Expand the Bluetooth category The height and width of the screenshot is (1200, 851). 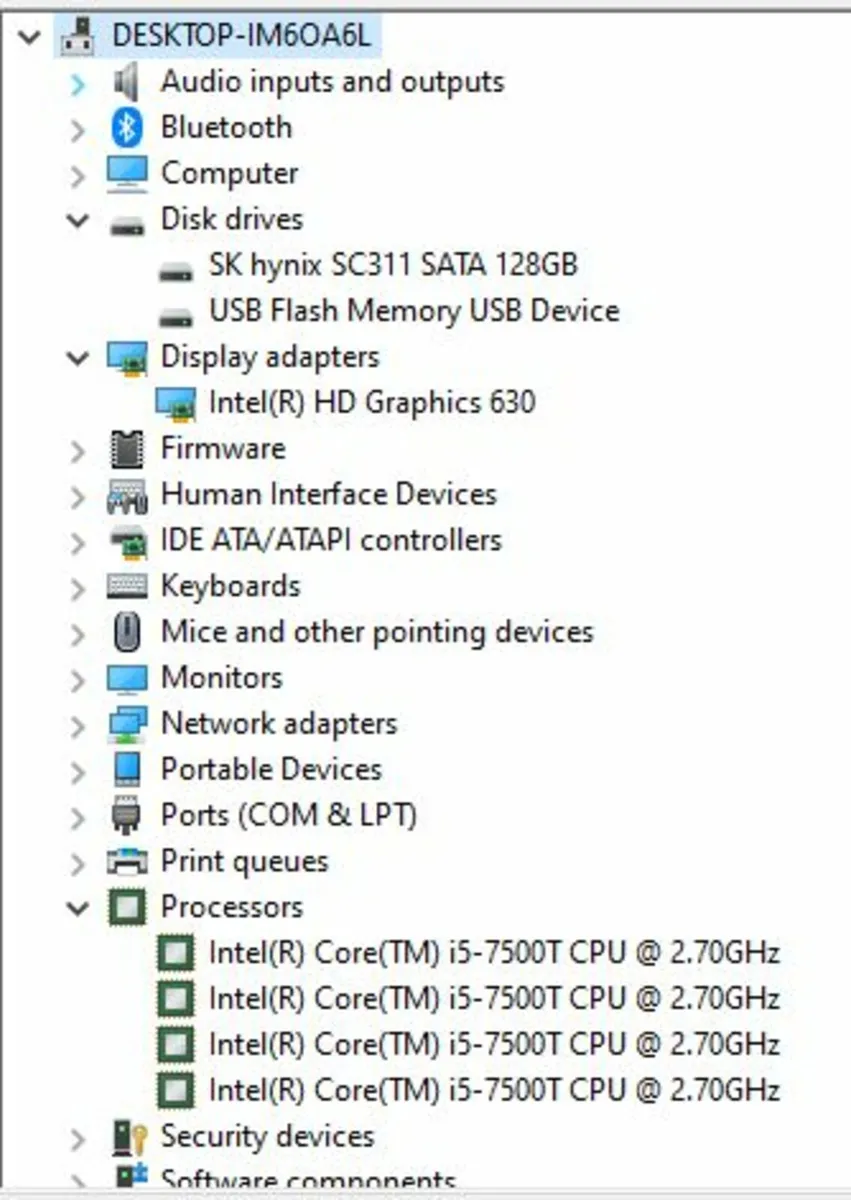click(78, 128)
